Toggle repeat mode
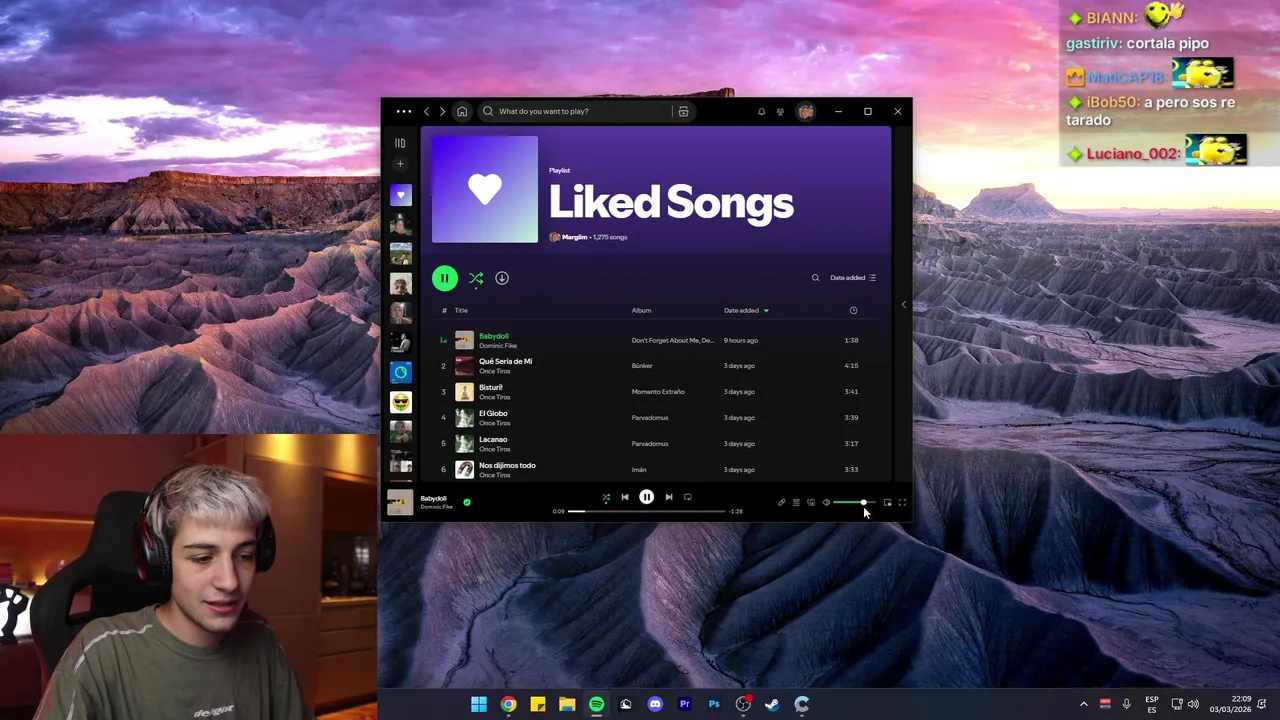The width and height of the screenshot is (1280, 720). coord(687,497)
